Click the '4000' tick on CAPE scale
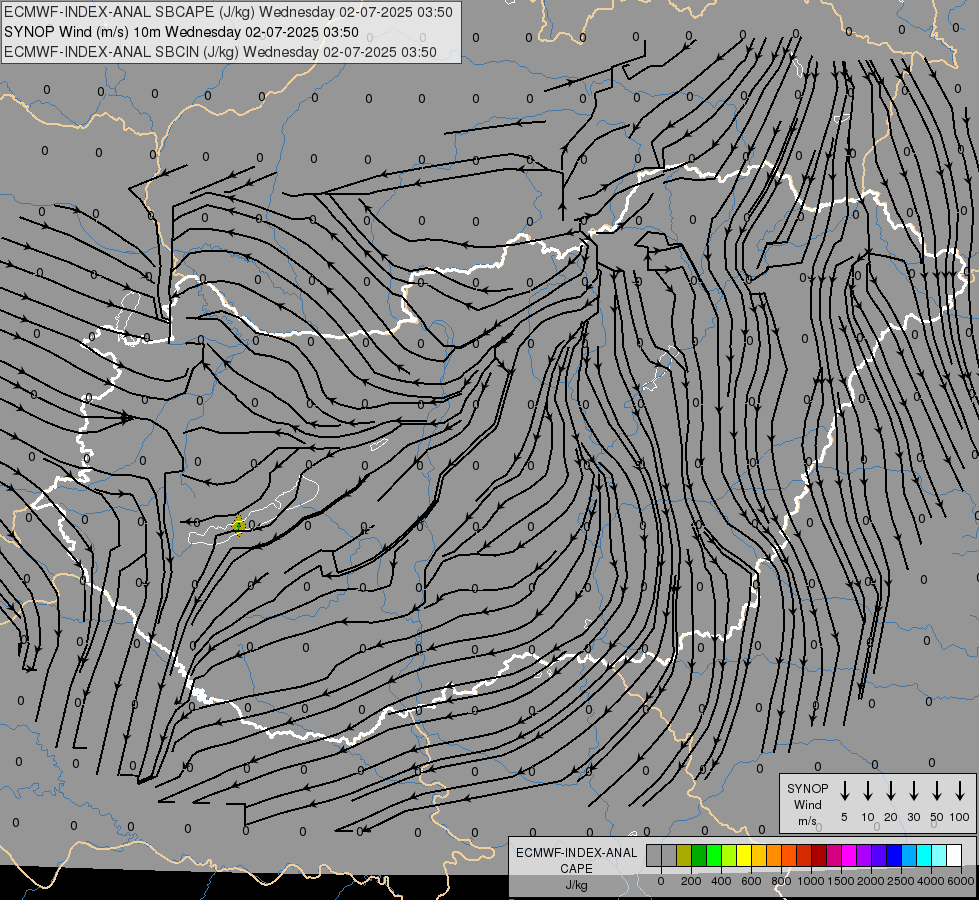This screenshot has width=979, height=900. point(931,881)
